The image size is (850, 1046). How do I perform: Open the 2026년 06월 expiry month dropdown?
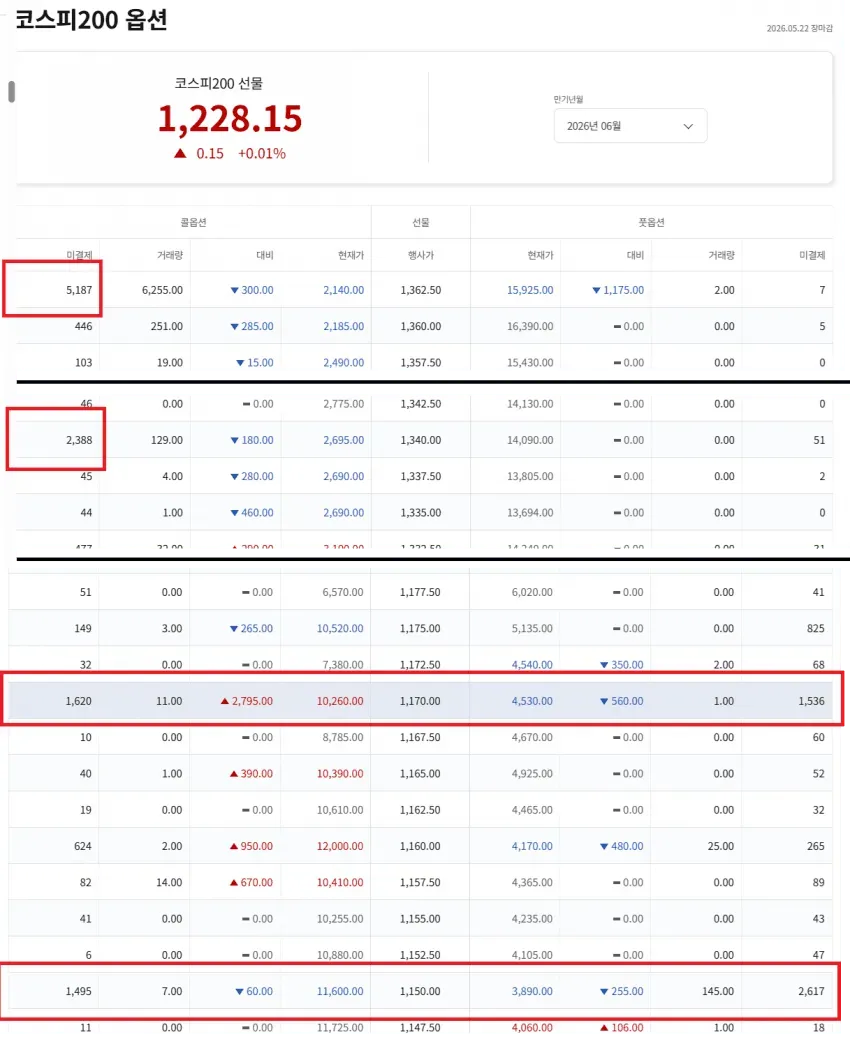[630, 126]
